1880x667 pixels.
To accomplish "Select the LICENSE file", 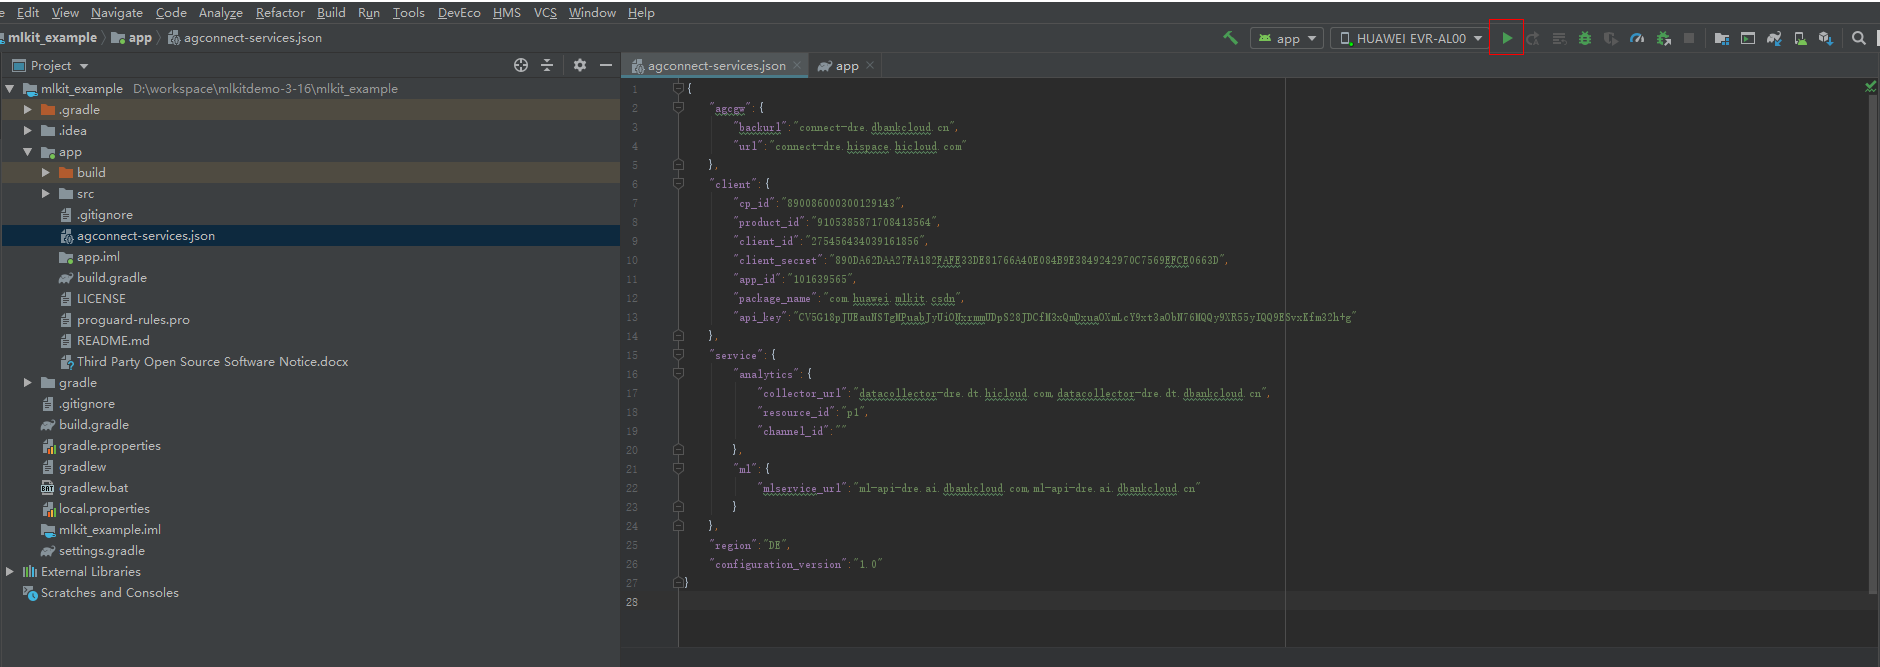I will click(x=101, y=298).
